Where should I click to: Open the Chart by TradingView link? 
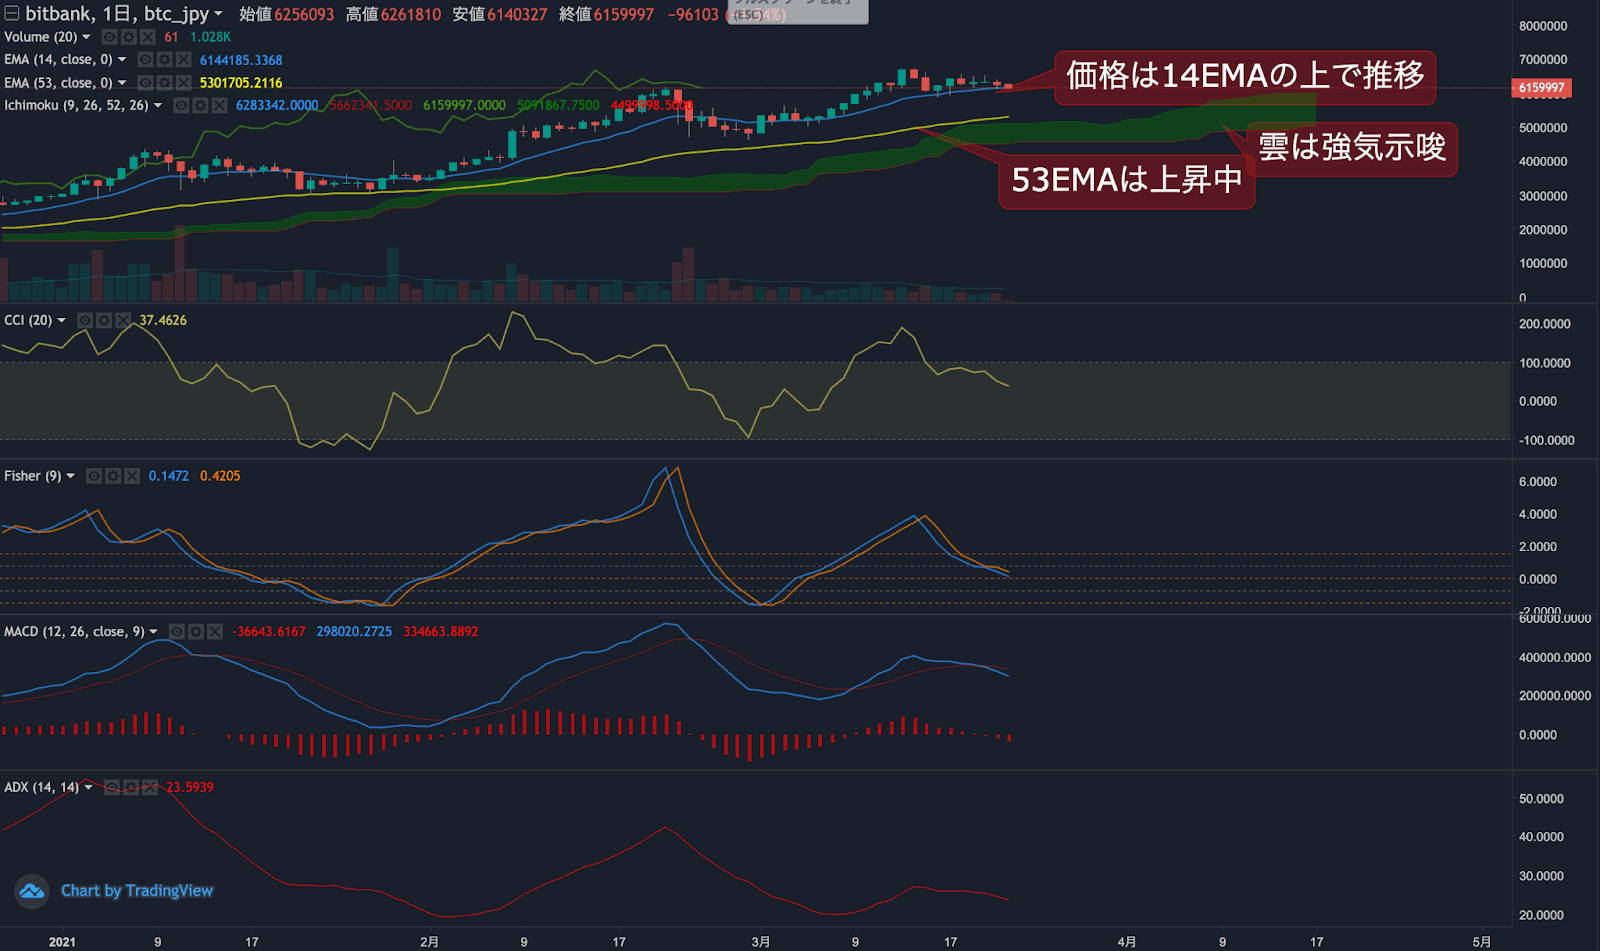pos(137,891)
